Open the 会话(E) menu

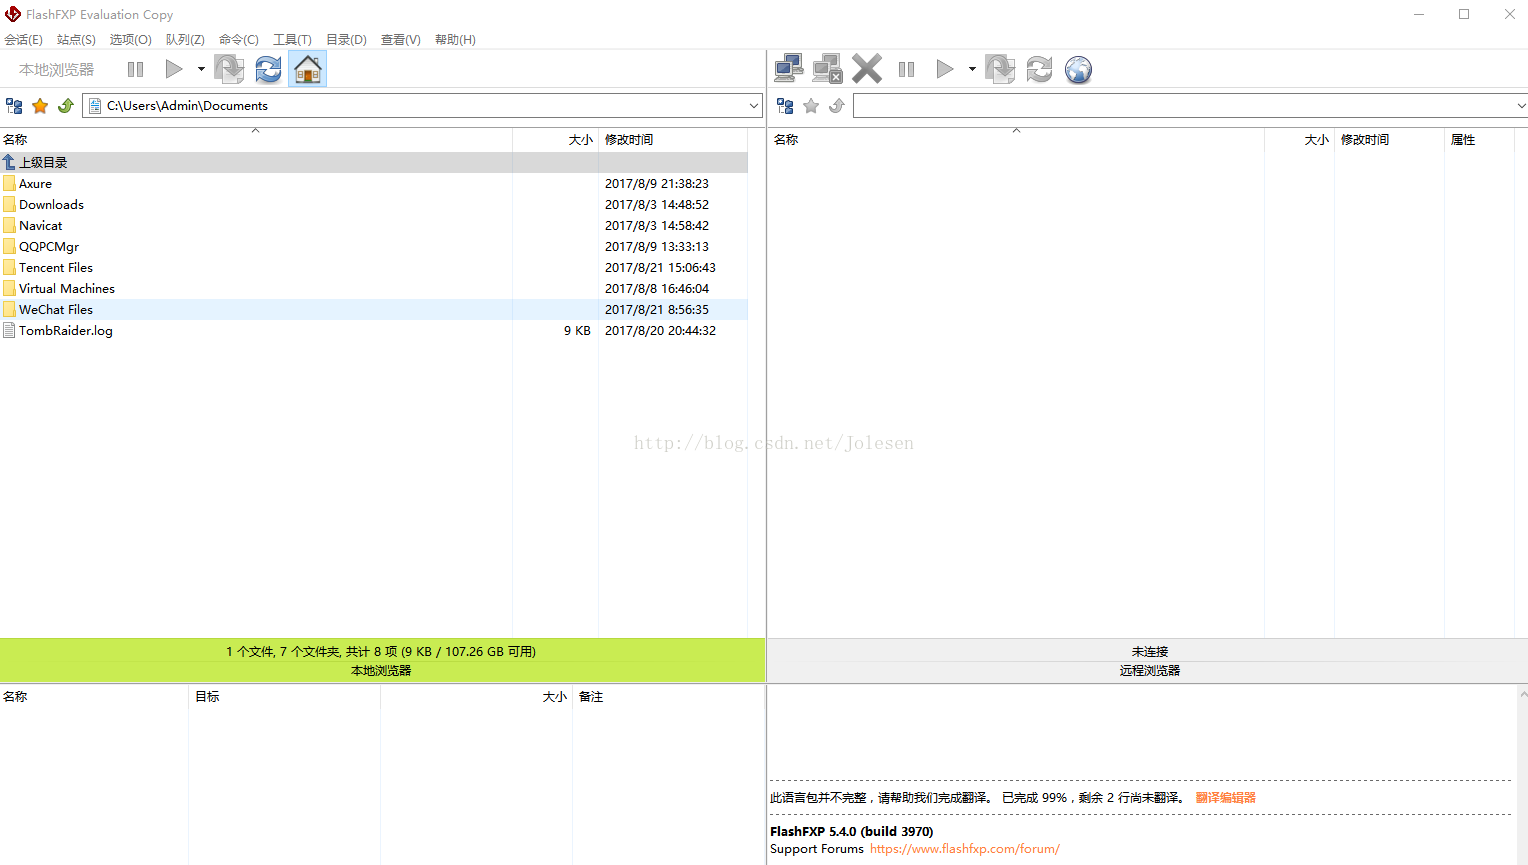coord(23,40)
